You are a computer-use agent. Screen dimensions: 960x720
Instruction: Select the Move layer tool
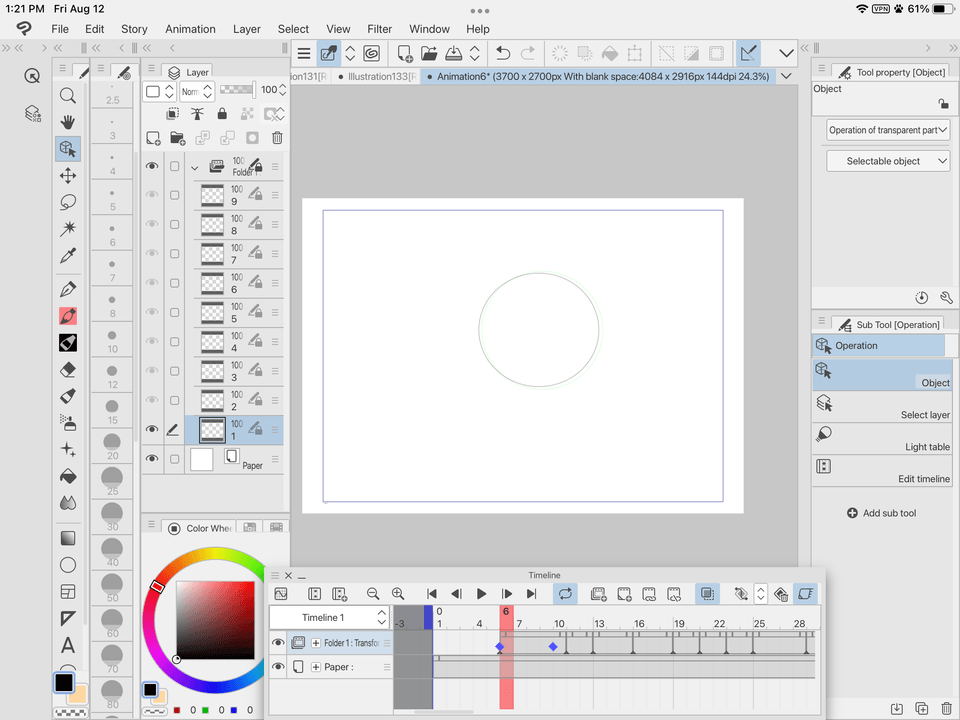tap(68, 176)
